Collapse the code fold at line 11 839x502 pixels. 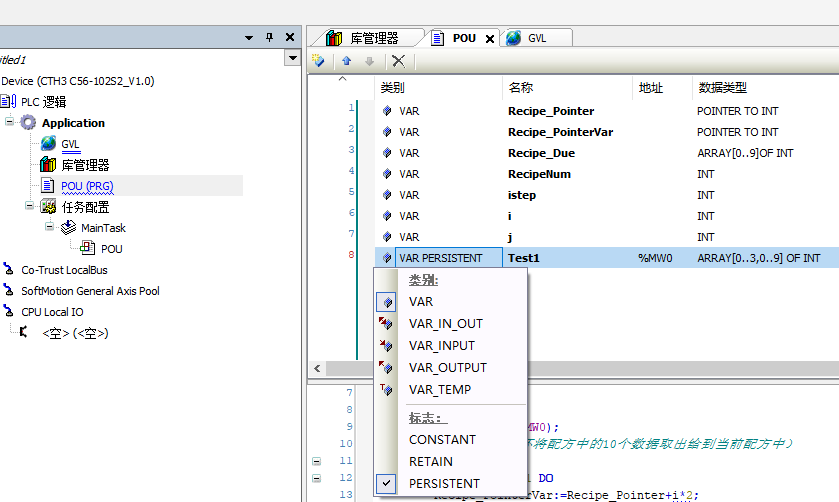[316, 461]
